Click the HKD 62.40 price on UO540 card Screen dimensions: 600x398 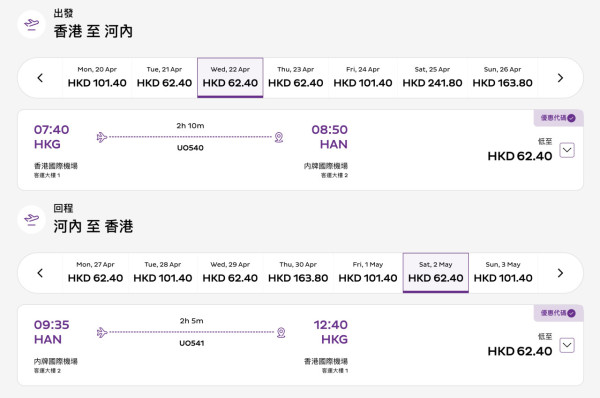(x=520, y=156)
